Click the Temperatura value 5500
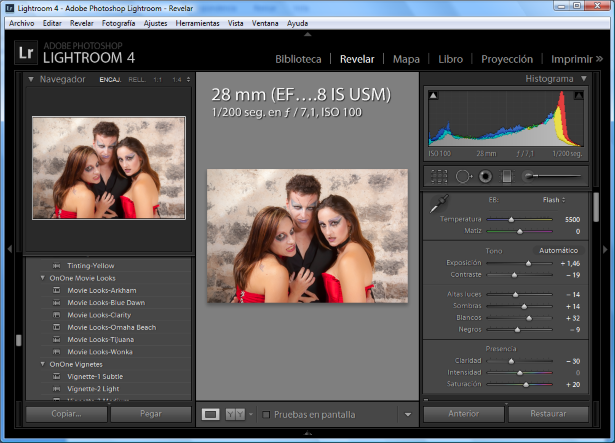 [572, 219]
